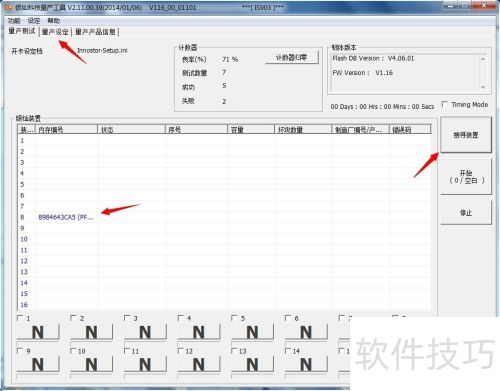
Task: Tick port checkbox 10
Action: 74,351
